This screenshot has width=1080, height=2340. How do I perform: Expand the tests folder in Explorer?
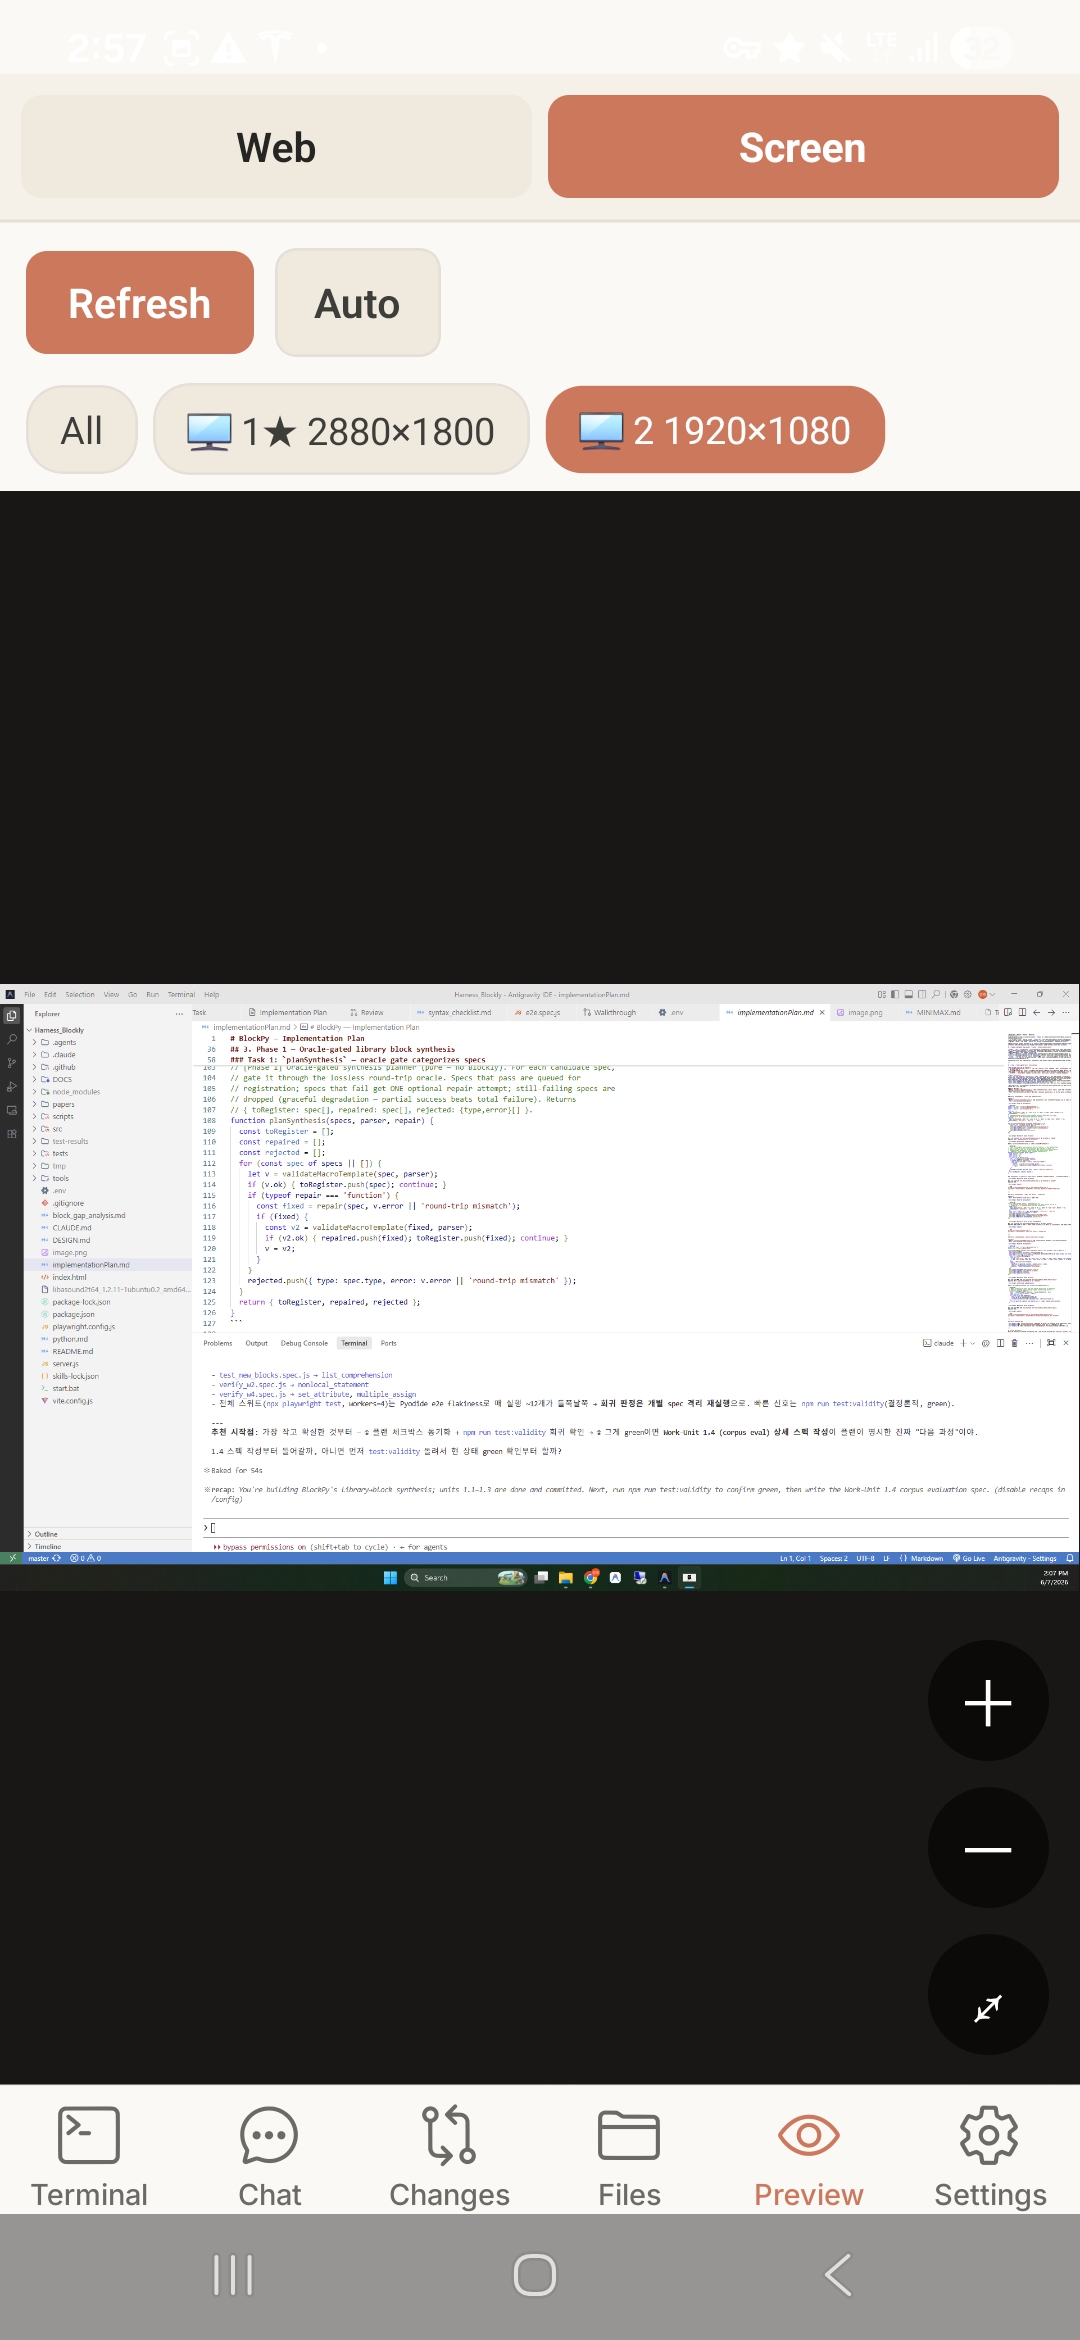(x=107, y=1153)
